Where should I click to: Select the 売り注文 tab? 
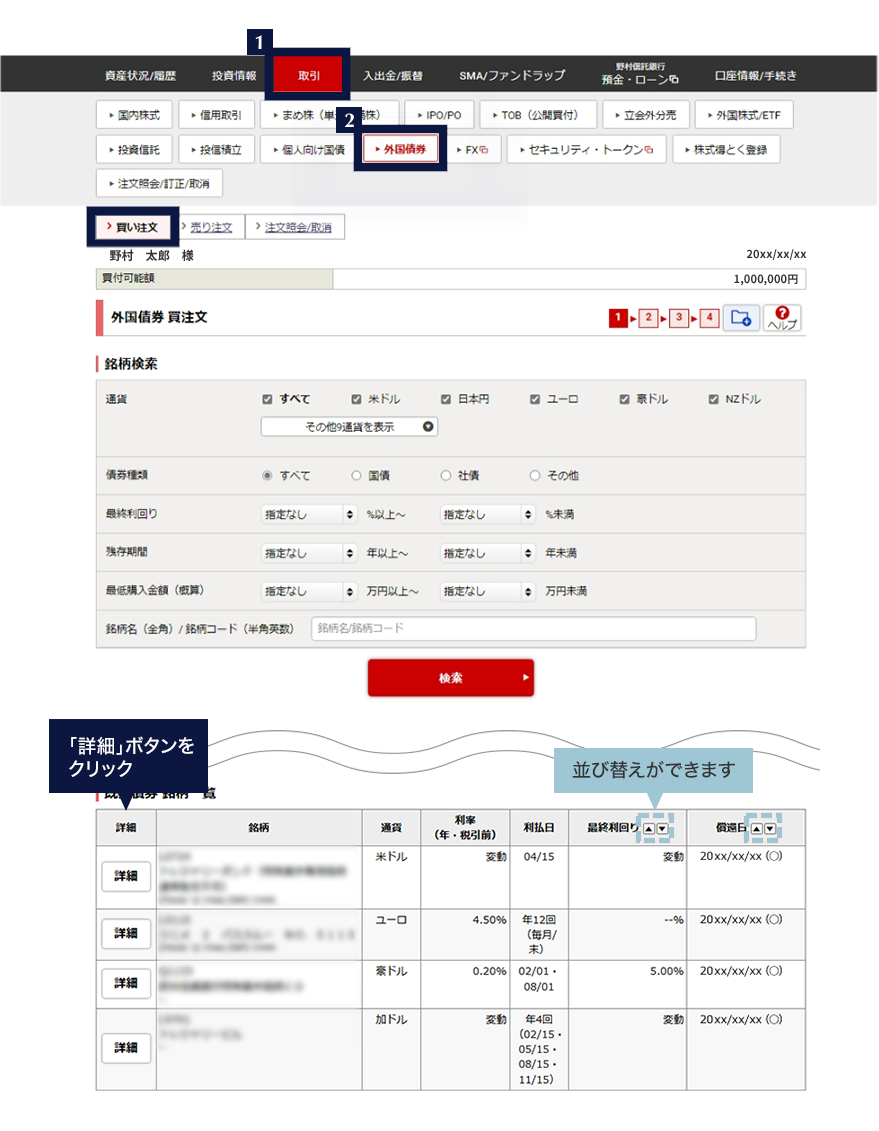pyautogui.click(x=211, y=227)
